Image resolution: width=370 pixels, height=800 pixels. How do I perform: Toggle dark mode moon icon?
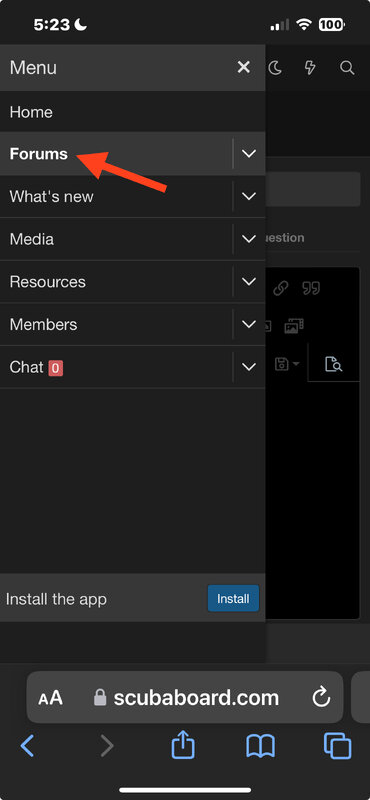[x=275, y=68]
